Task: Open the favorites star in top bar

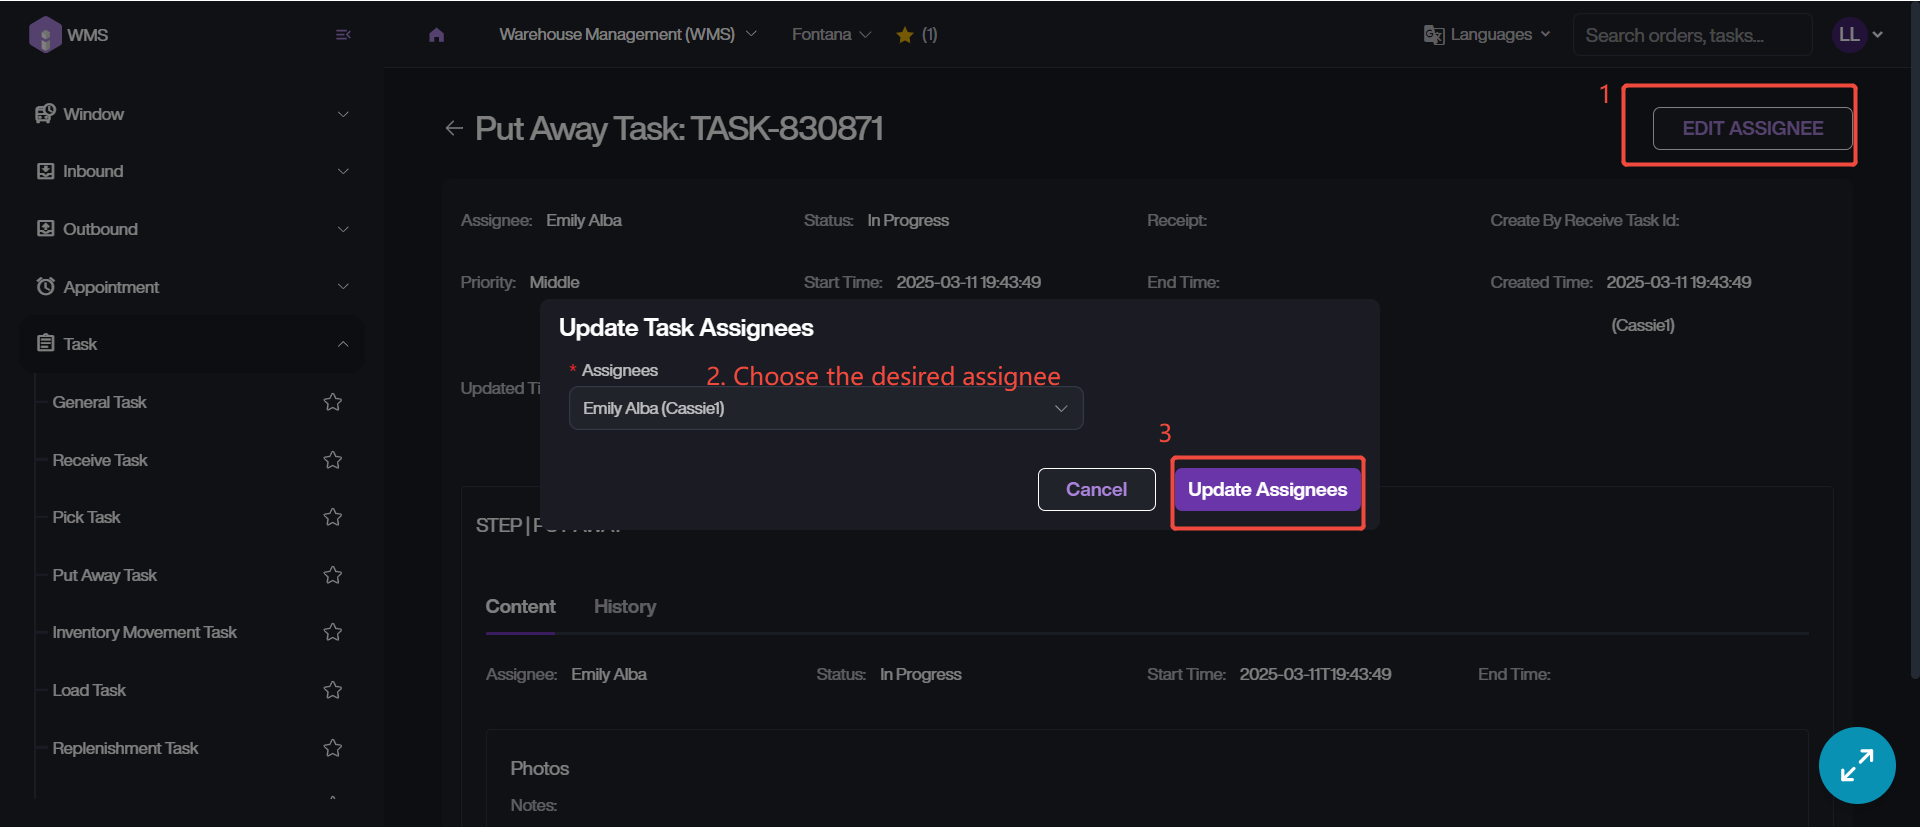Action: (x=905, y=35)
